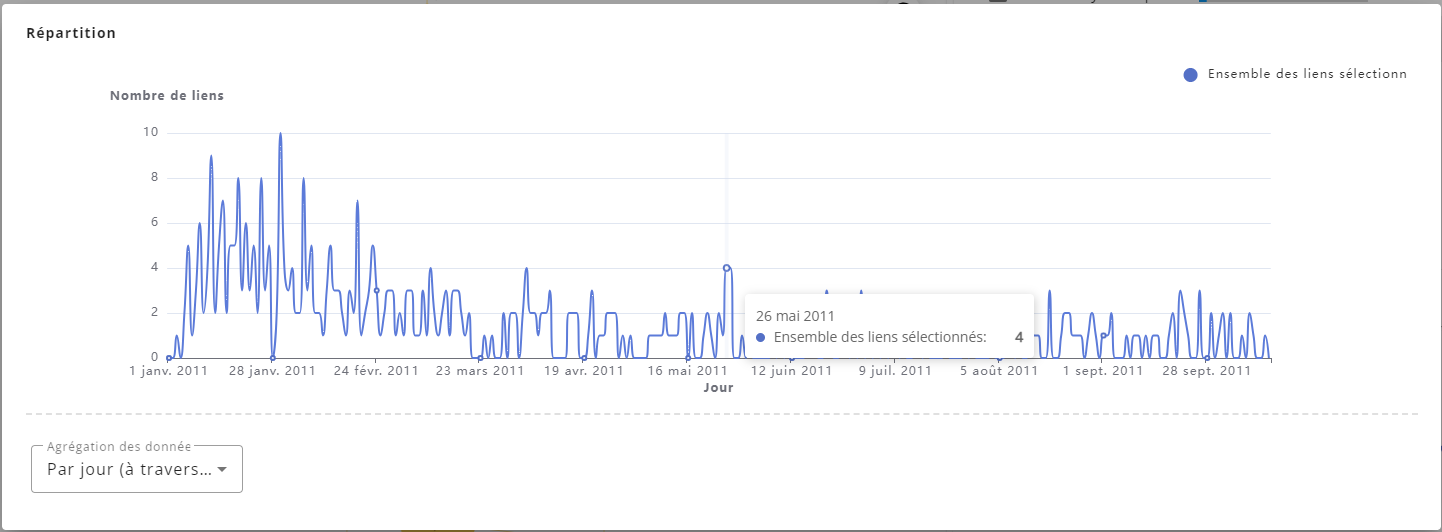Toggle the 'Ensemble des liens sélectionn' legend label
1442x532 pixels.
1307,74
